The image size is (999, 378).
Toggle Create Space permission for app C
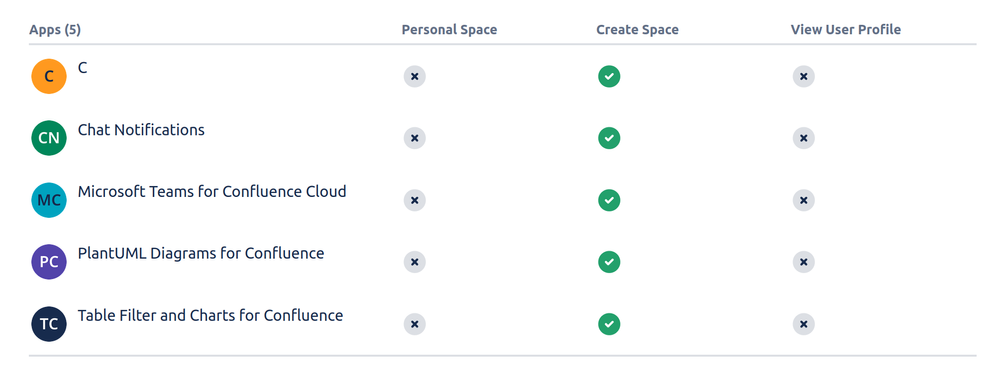(609, 76)
